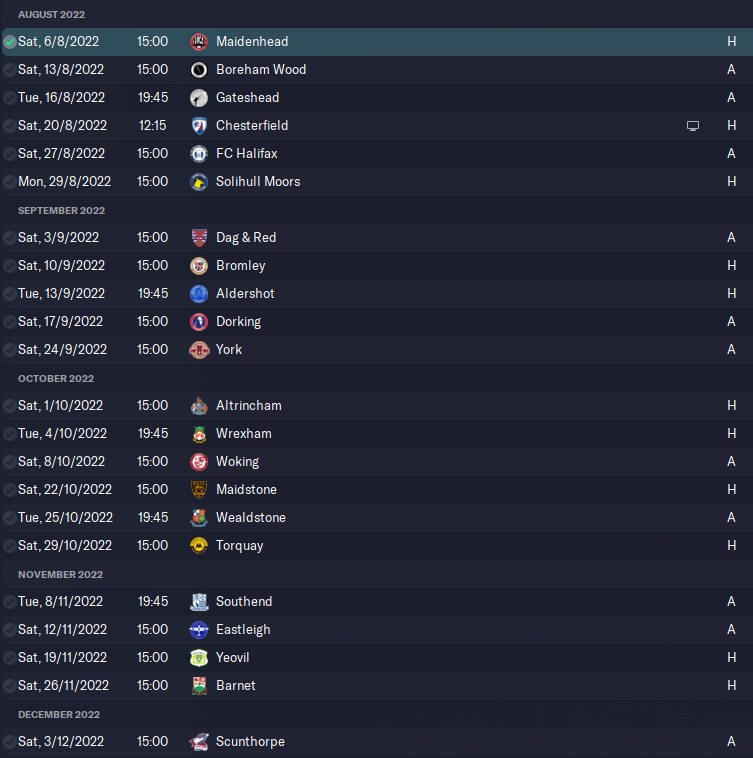Screen dimensions: 753x758
Task: Select the Sat, 22/10/2022 fixture date
Action: (x=65, y=489)
